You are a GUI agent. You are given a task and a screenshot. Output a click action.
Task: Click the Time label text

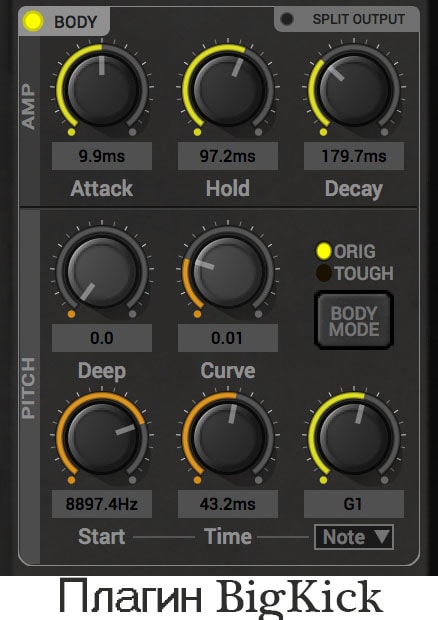[x=228, y=537]
